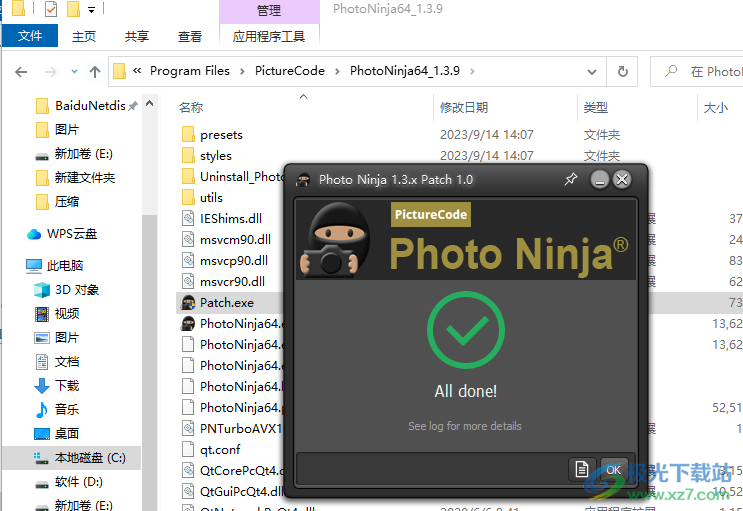Select the Patch.exe ninja icon
This screenshot has height=511, width=743.
[188, 302]
